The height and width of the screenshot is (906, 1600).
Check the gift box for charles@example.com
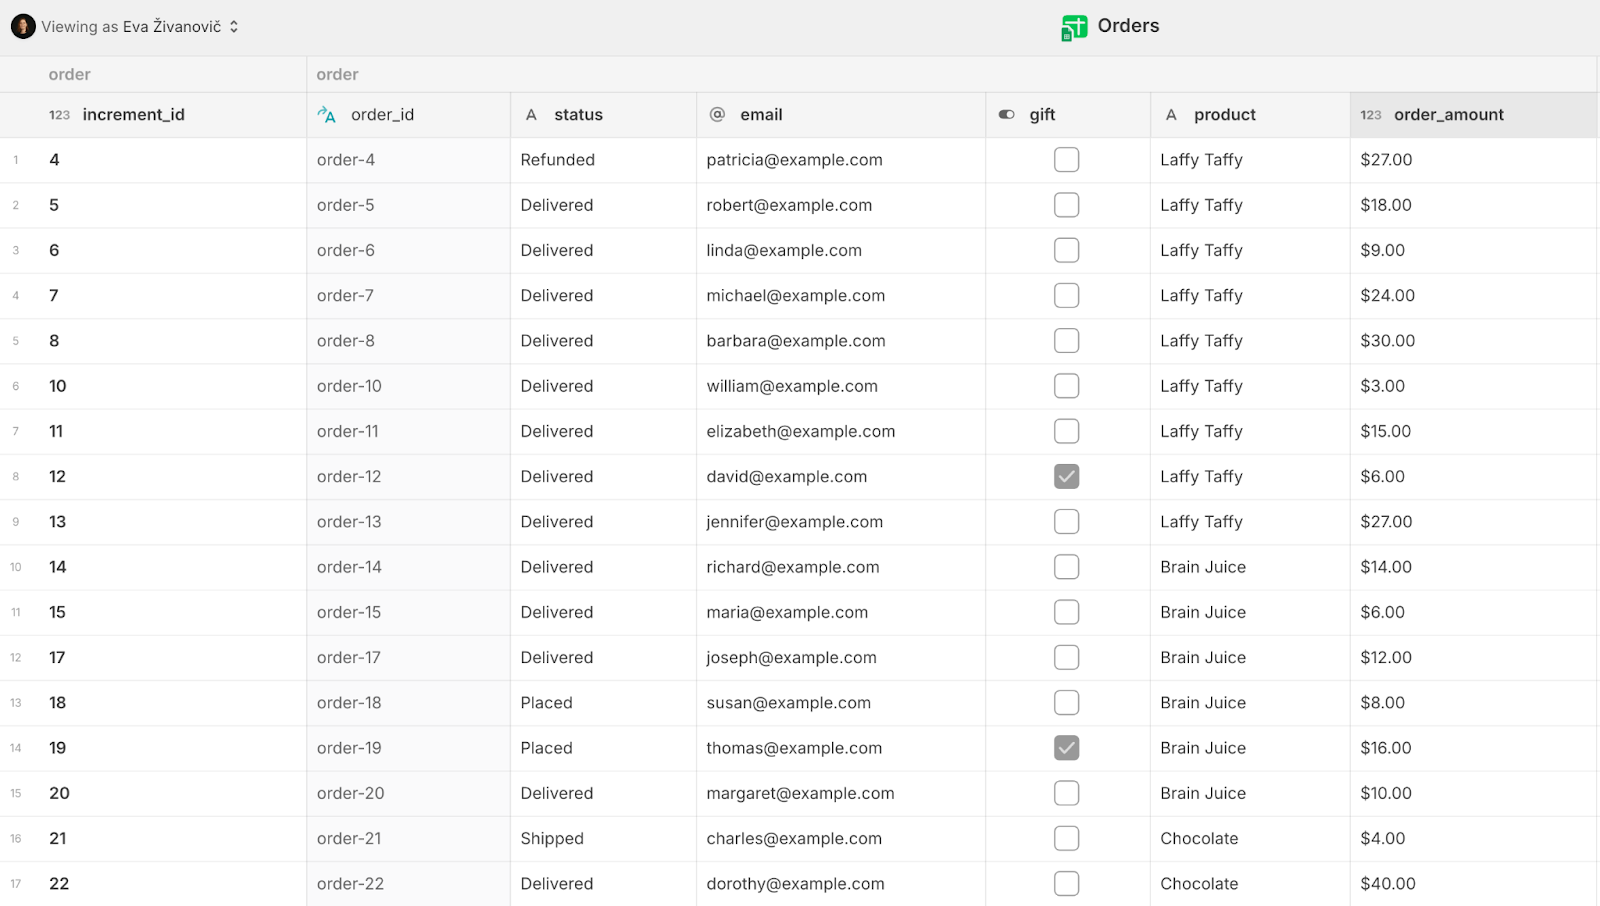pyautogui.click(x=1067, y=838)
